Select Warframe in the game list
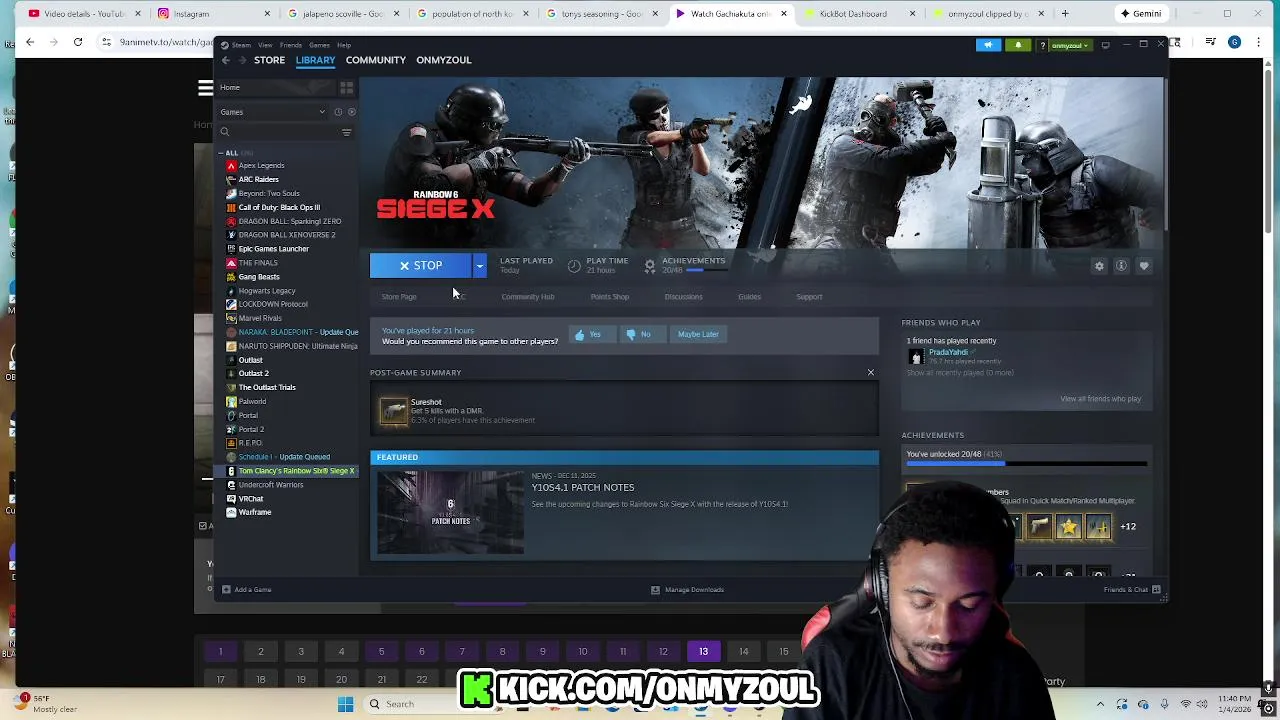Image resolution: width=1280 pixels, height=720 pixels. [254, 512]
